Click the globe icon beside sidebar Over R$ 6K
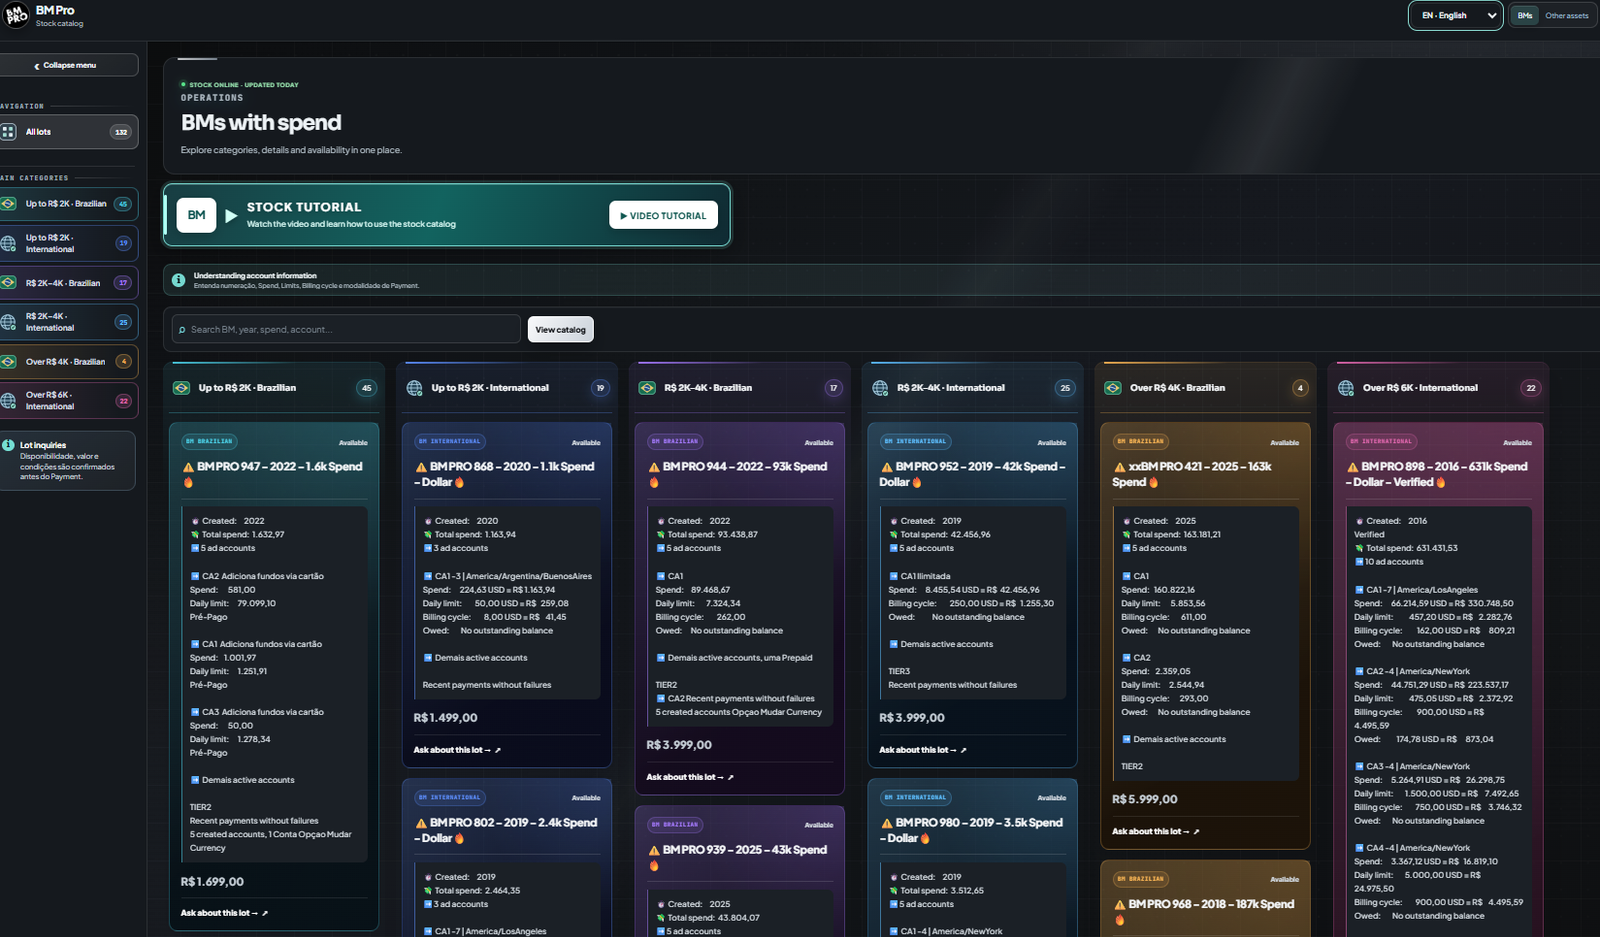The image size is (1600, 937). 9,401
